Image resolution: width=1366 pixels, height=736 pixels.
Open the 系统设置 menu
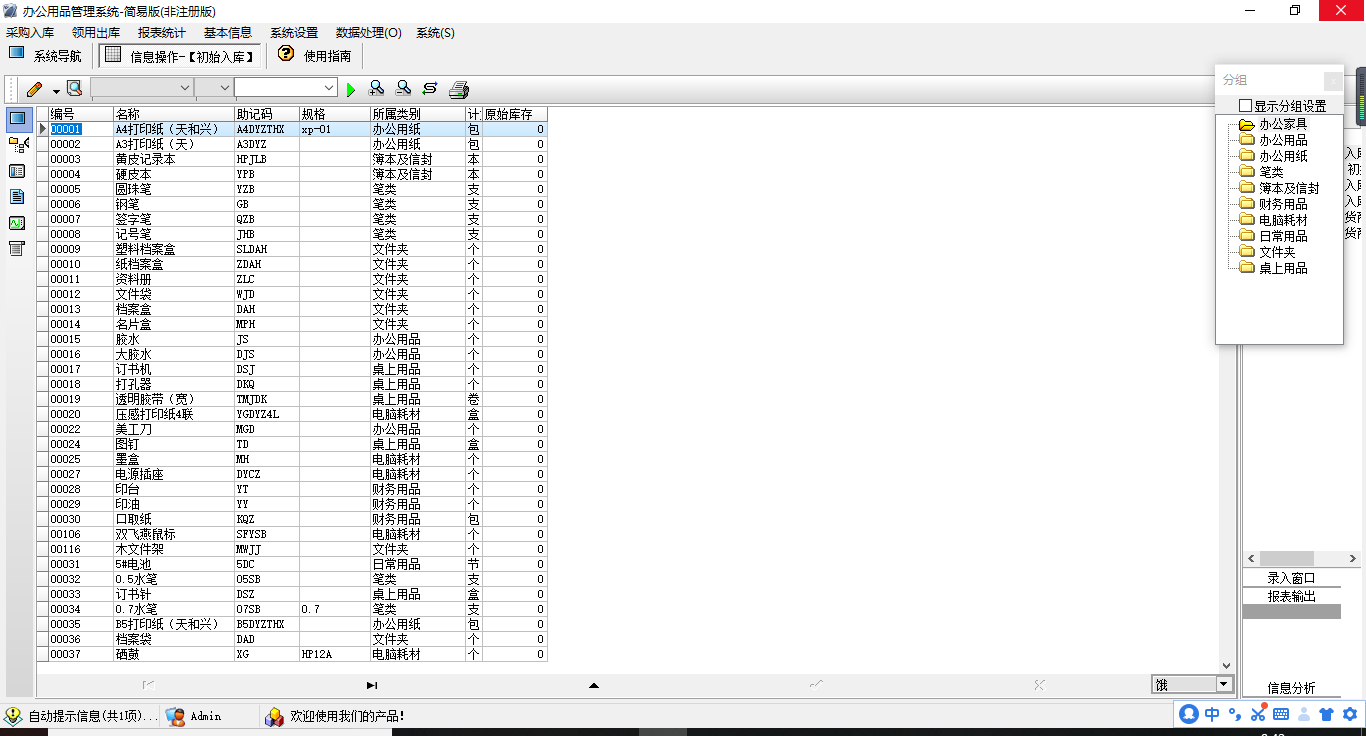[294, 33]
